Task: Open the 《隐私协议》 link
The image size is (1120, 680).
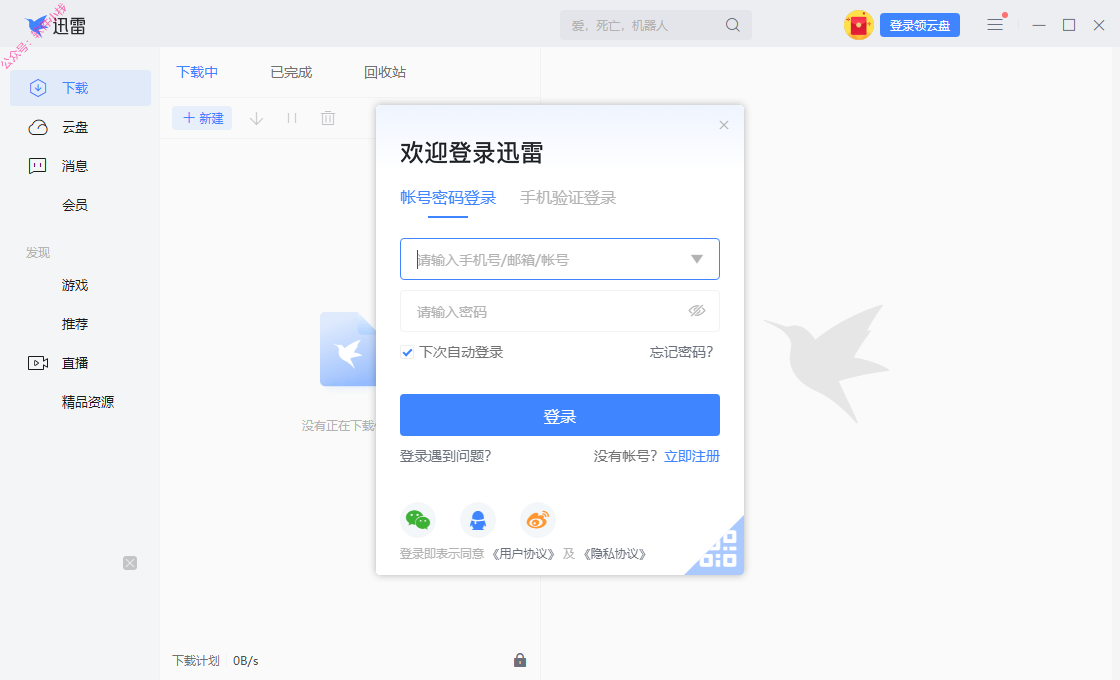Action: click(614, 554)
